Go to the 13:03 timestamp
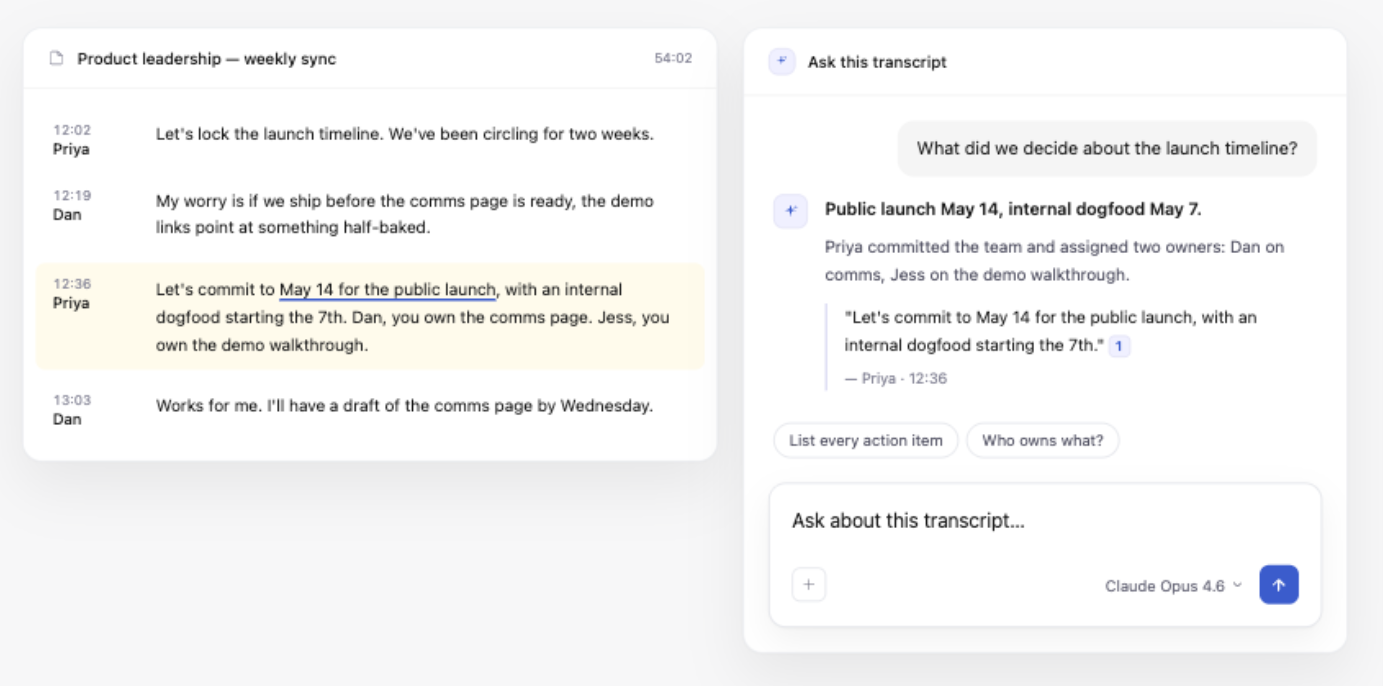1383x686 pixels. pos(72,400)
